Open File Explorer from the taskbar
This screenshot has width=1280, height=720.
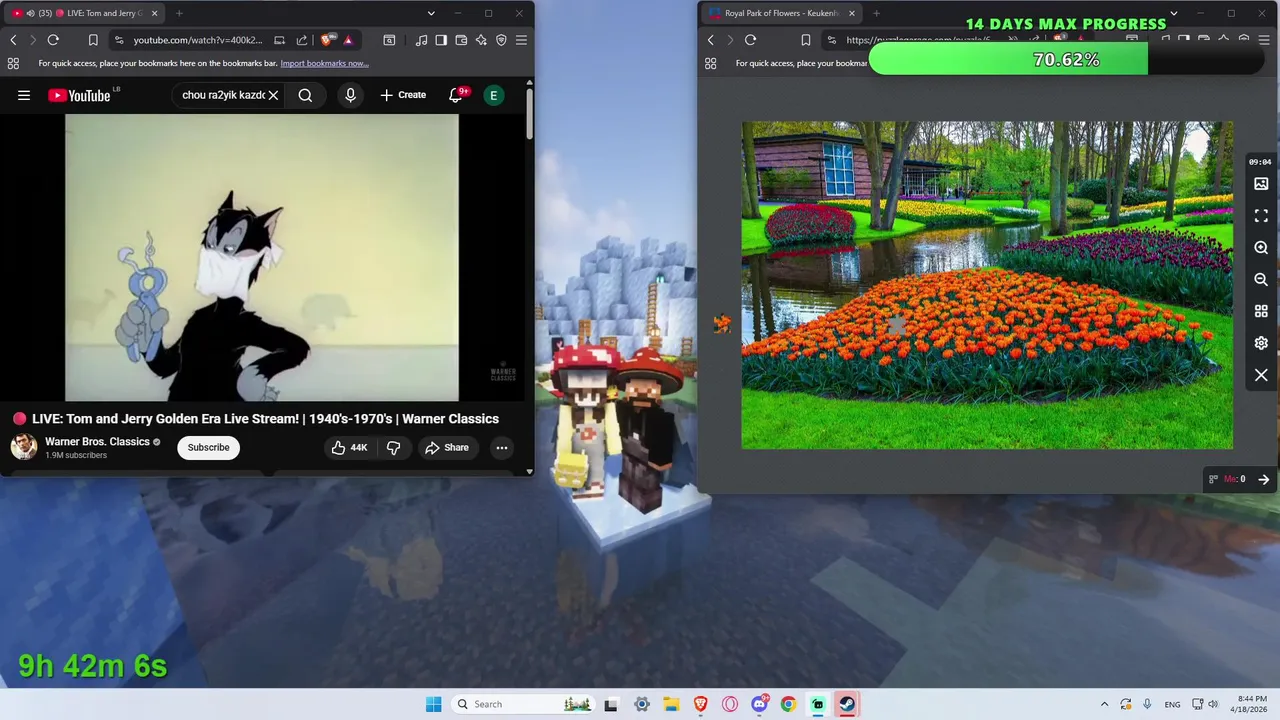coord(671,704)
